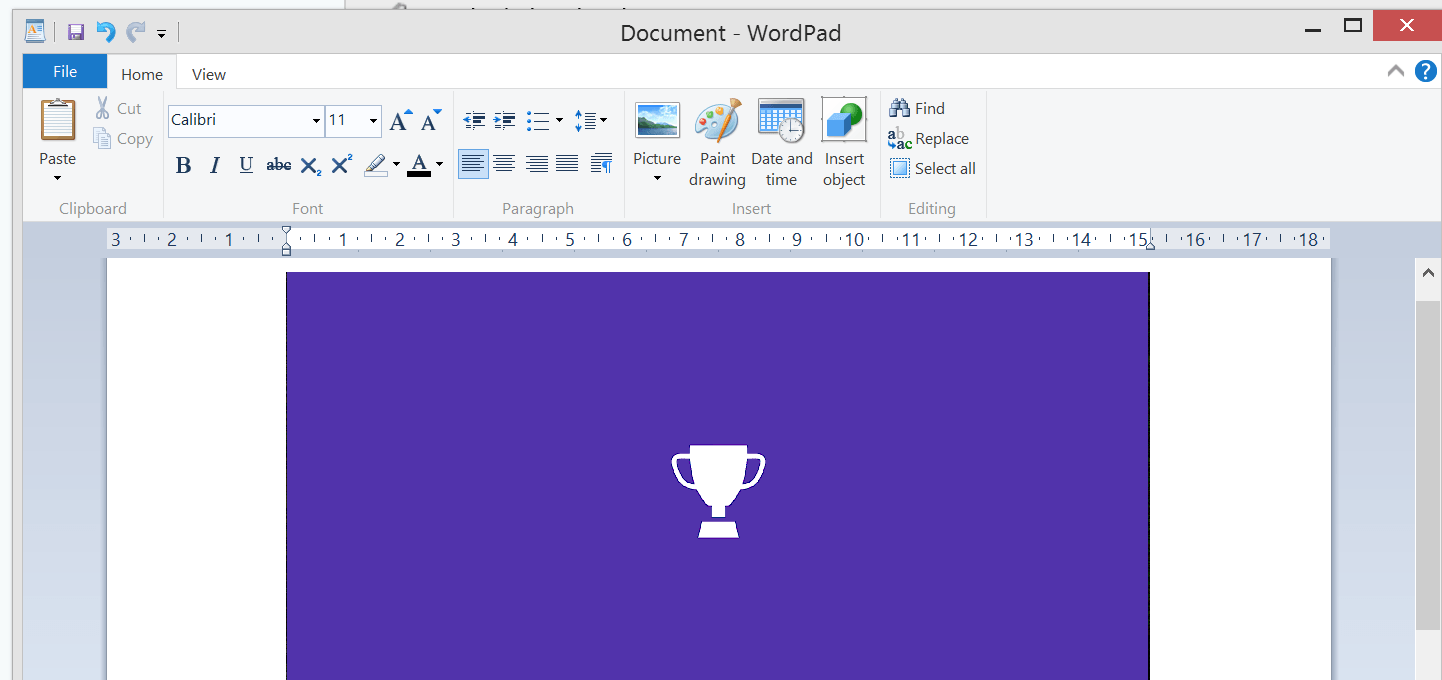This screenshot has height=680, width=1442.
Task: Click the Select all button
Action: tap(933, 168)
